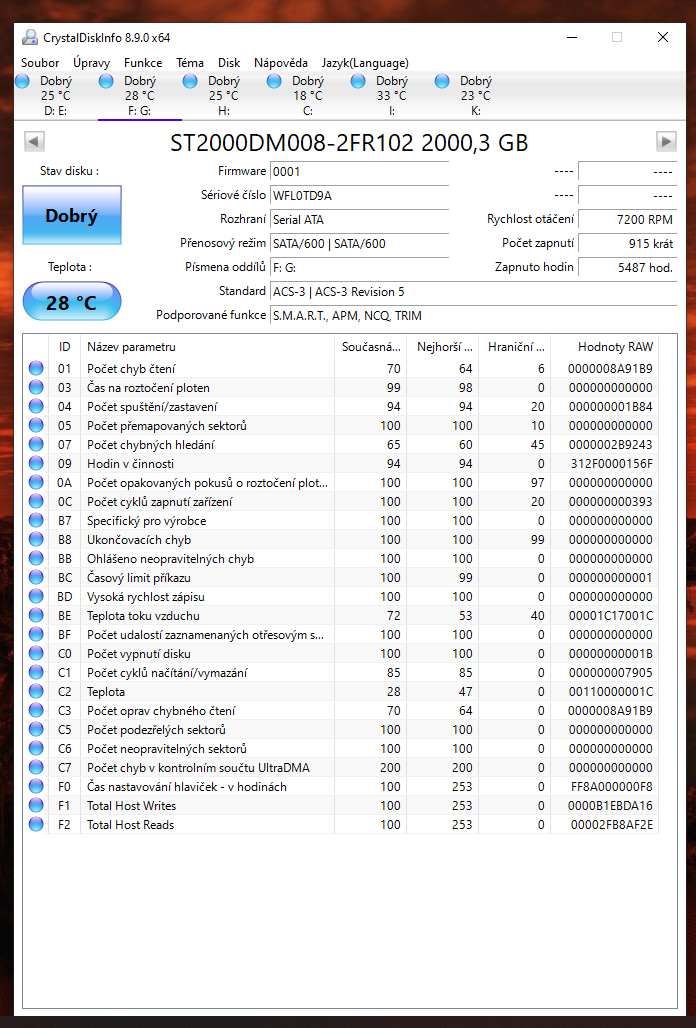
Task: Go to next disk with right arrow
Action: point(666,141)
